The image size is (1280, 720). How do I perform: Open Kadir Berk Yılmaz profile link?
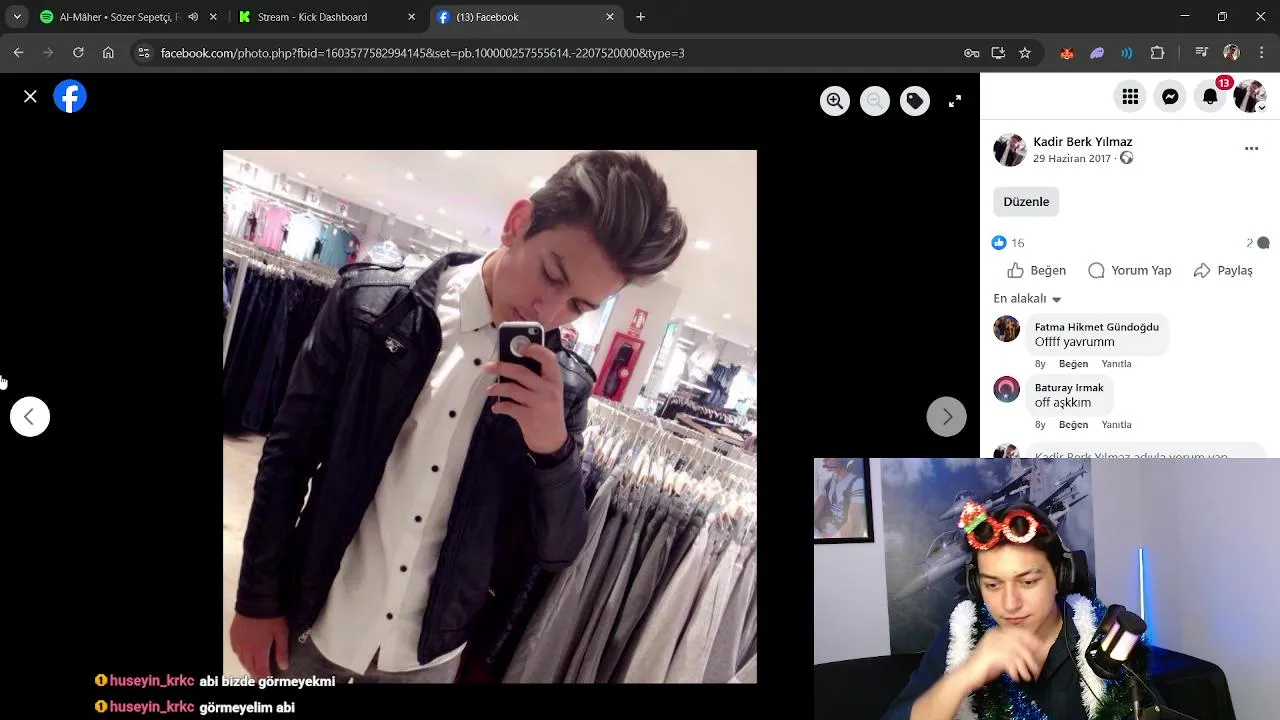tap(1083, 142)
